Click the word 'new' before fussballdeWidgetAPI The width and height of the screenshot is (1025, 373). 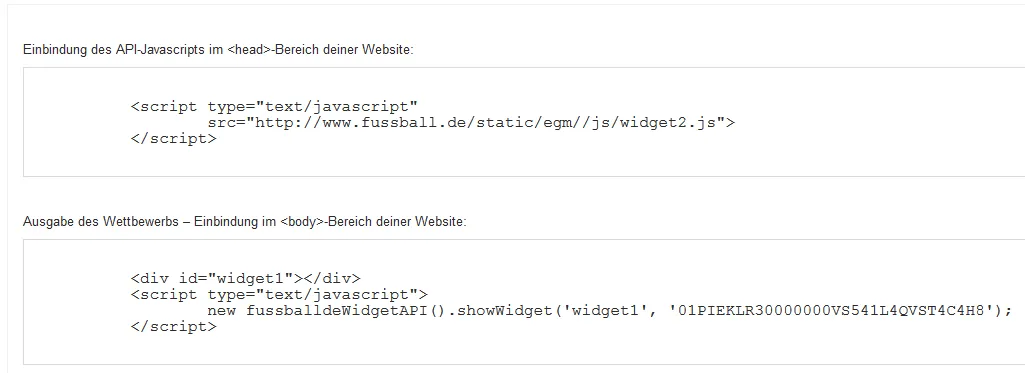pos(222,310)
